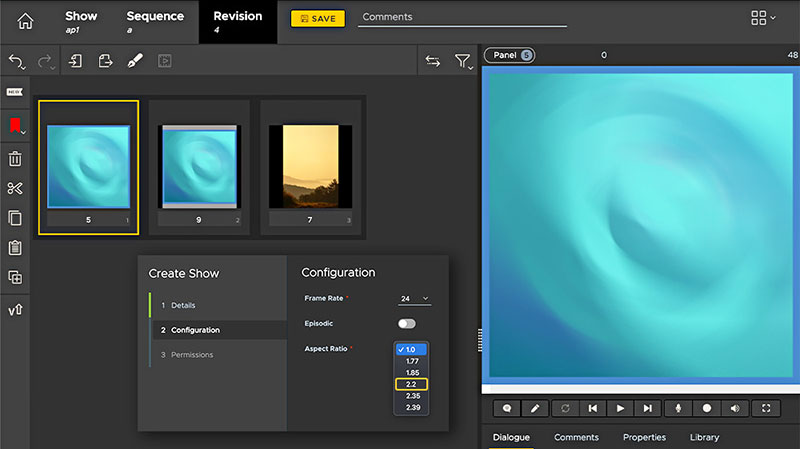Select aspect ratio 2.35

(412, 396)
